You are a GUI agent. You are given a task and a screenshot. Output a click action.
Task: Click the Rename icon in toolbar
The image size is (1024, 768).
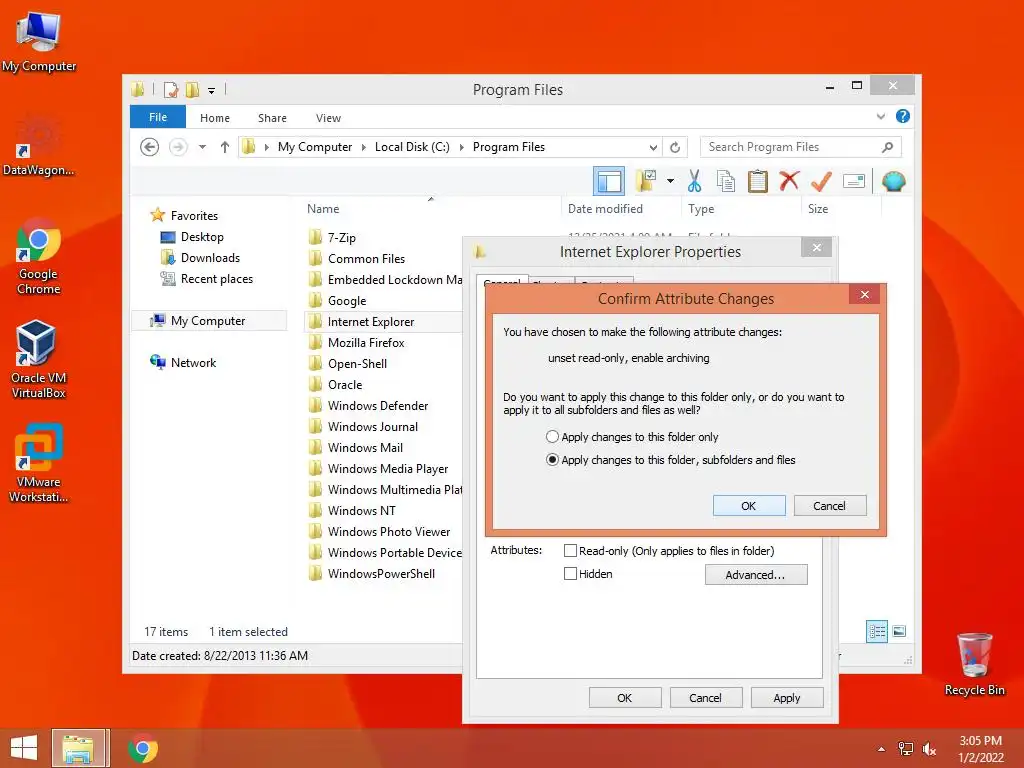(854, 181)
